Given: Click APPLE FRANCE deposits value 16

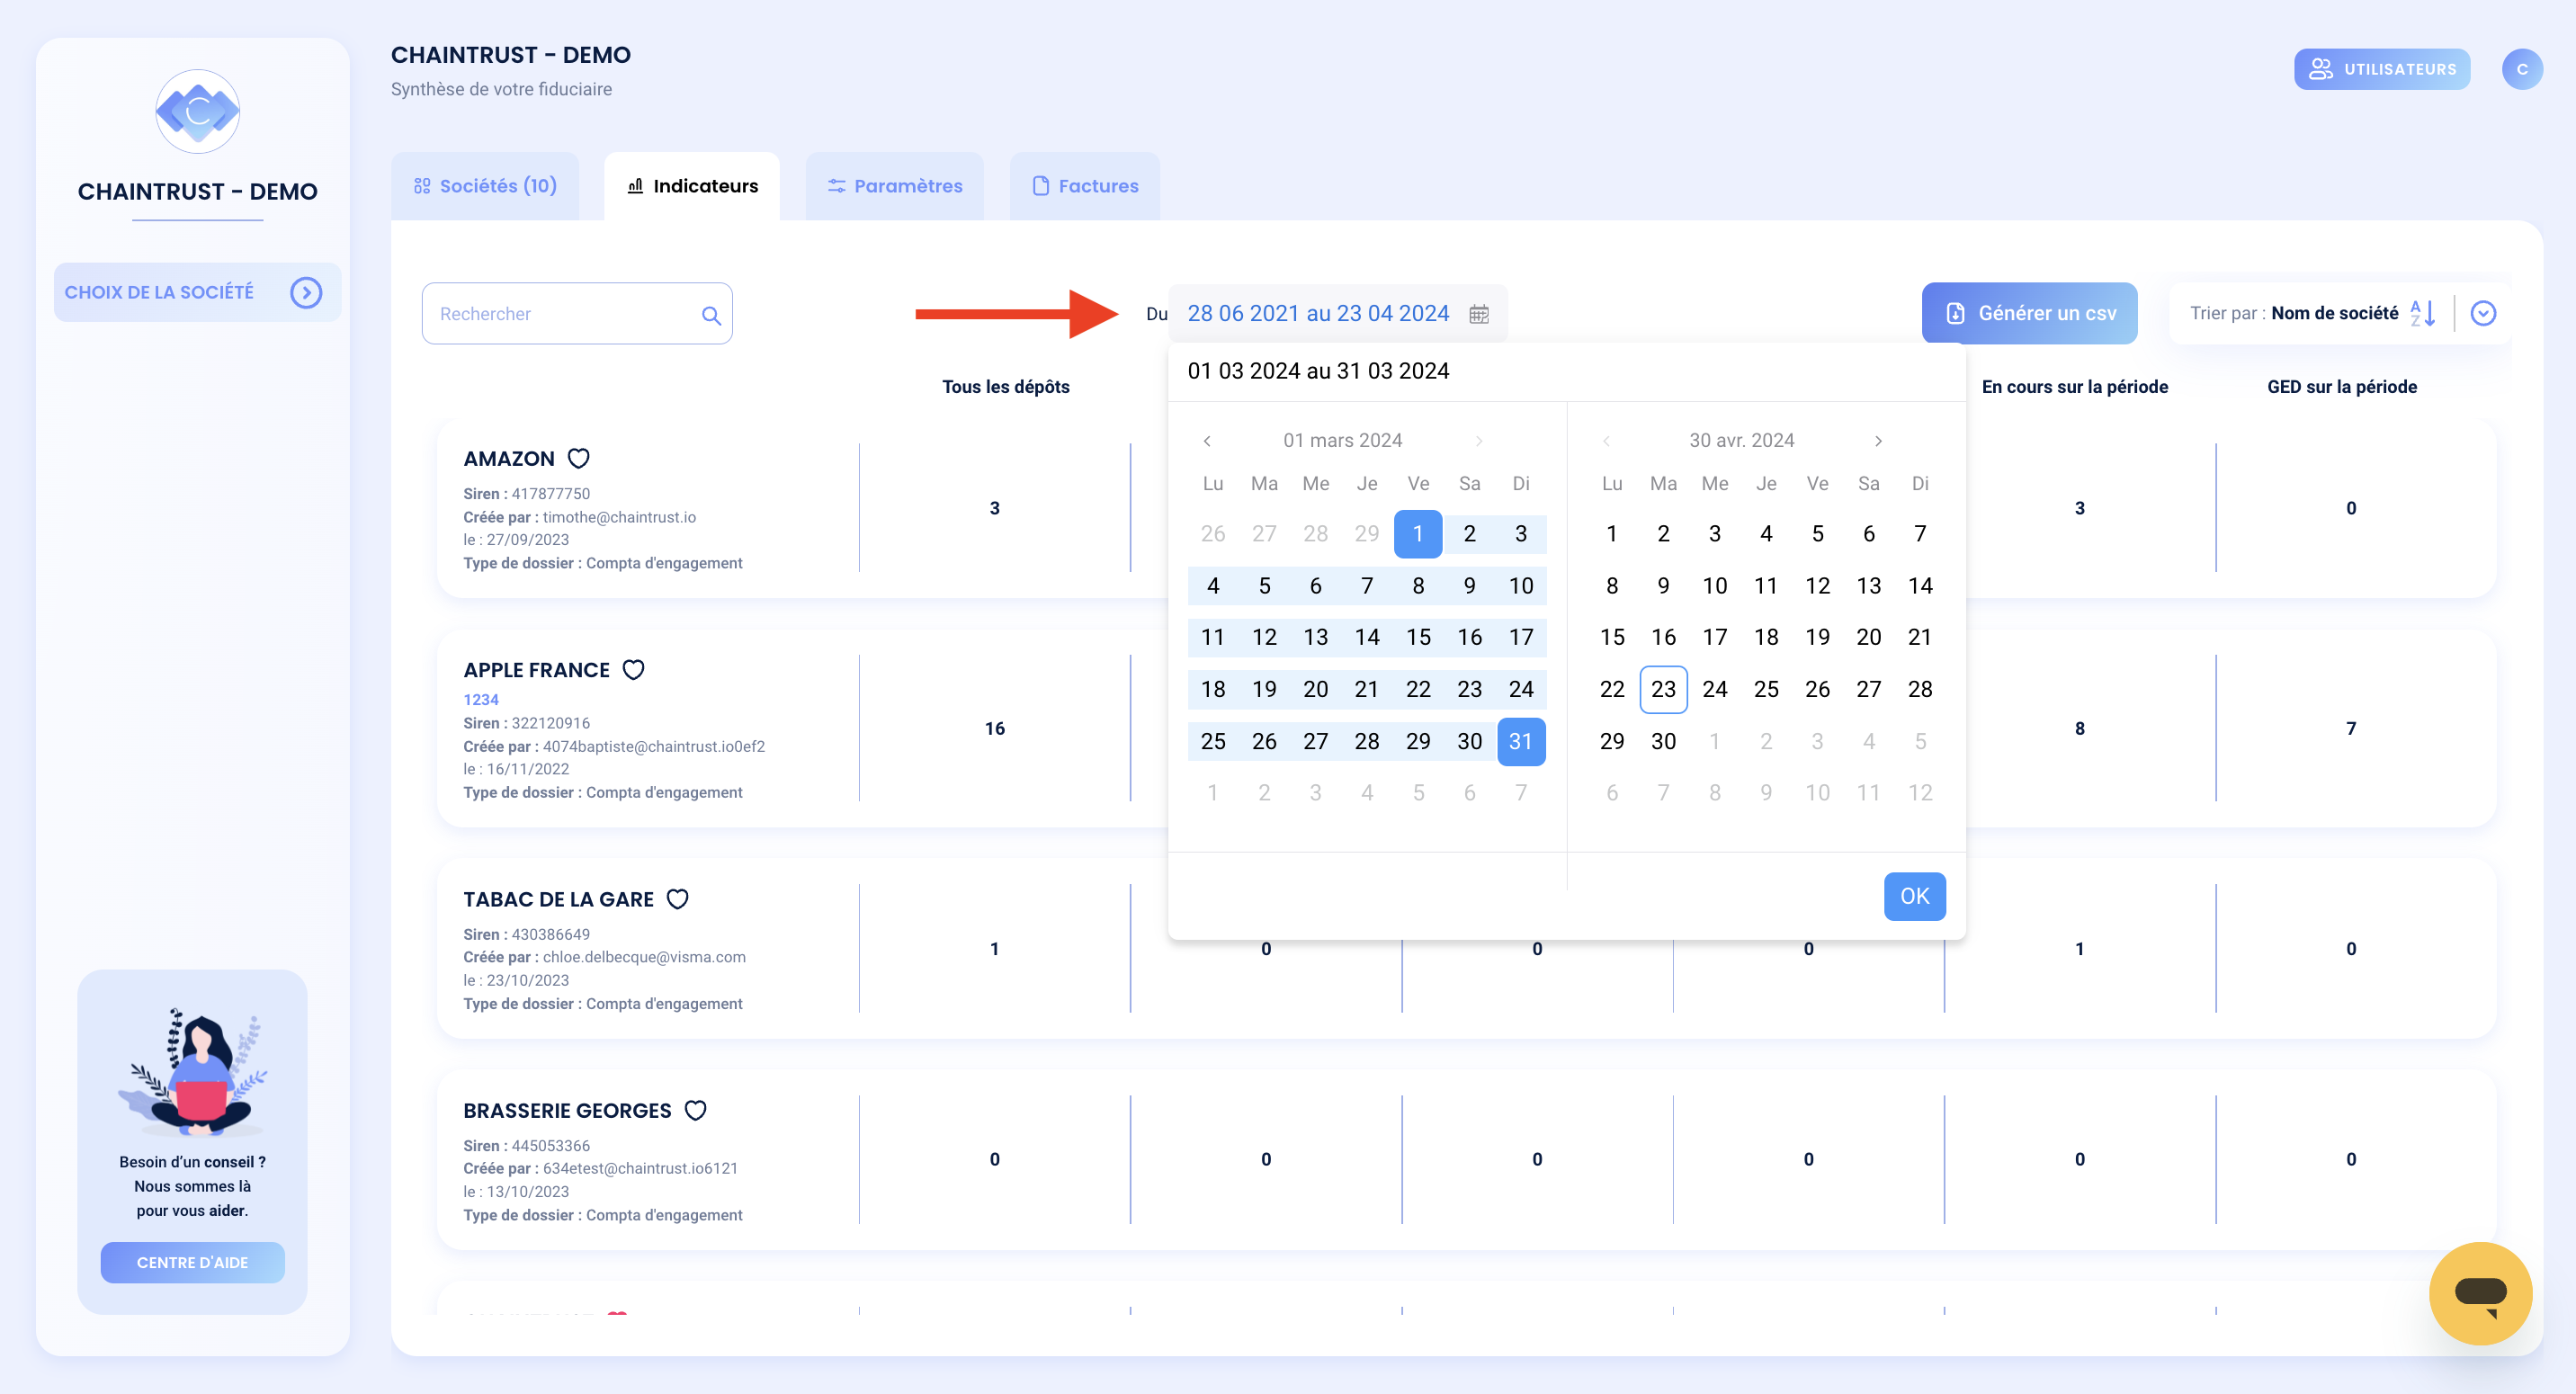Looking at the screenshot, I should click(994, 728).
